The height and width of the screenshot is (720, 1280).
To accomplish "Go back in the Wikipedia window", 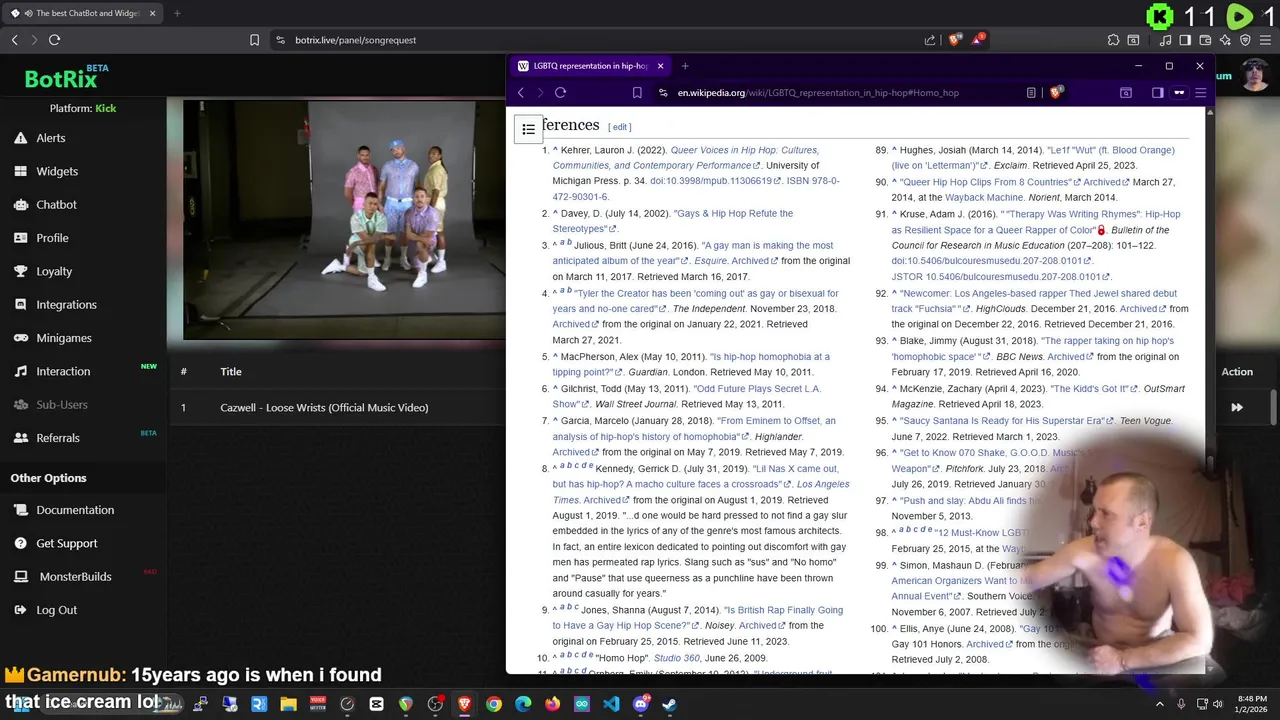I will [520, 92].
